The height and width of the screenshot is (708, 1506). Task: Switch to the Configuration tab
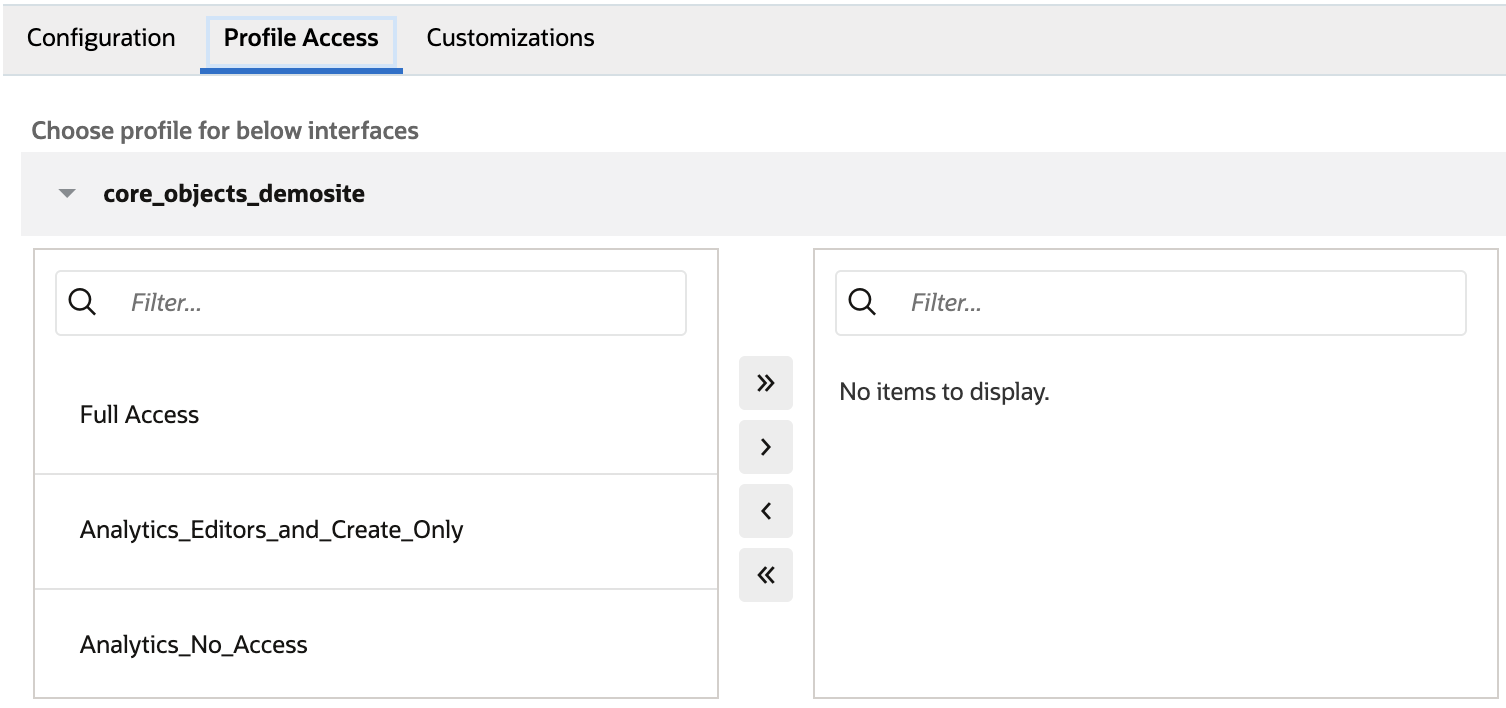[100, 38]
